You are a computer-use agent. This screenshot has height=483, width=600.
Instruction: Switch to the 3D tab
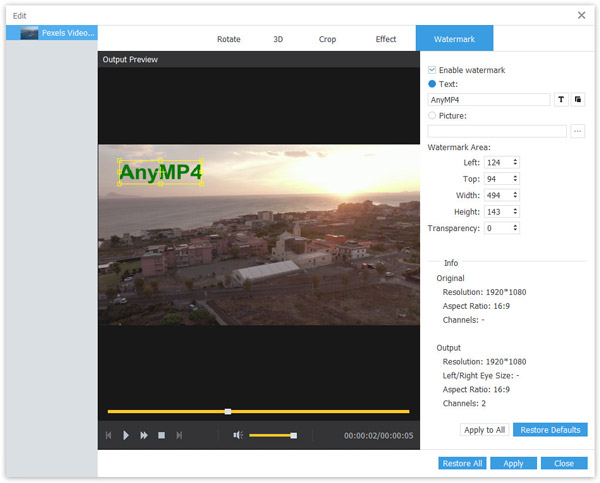[x=278, y=39]
